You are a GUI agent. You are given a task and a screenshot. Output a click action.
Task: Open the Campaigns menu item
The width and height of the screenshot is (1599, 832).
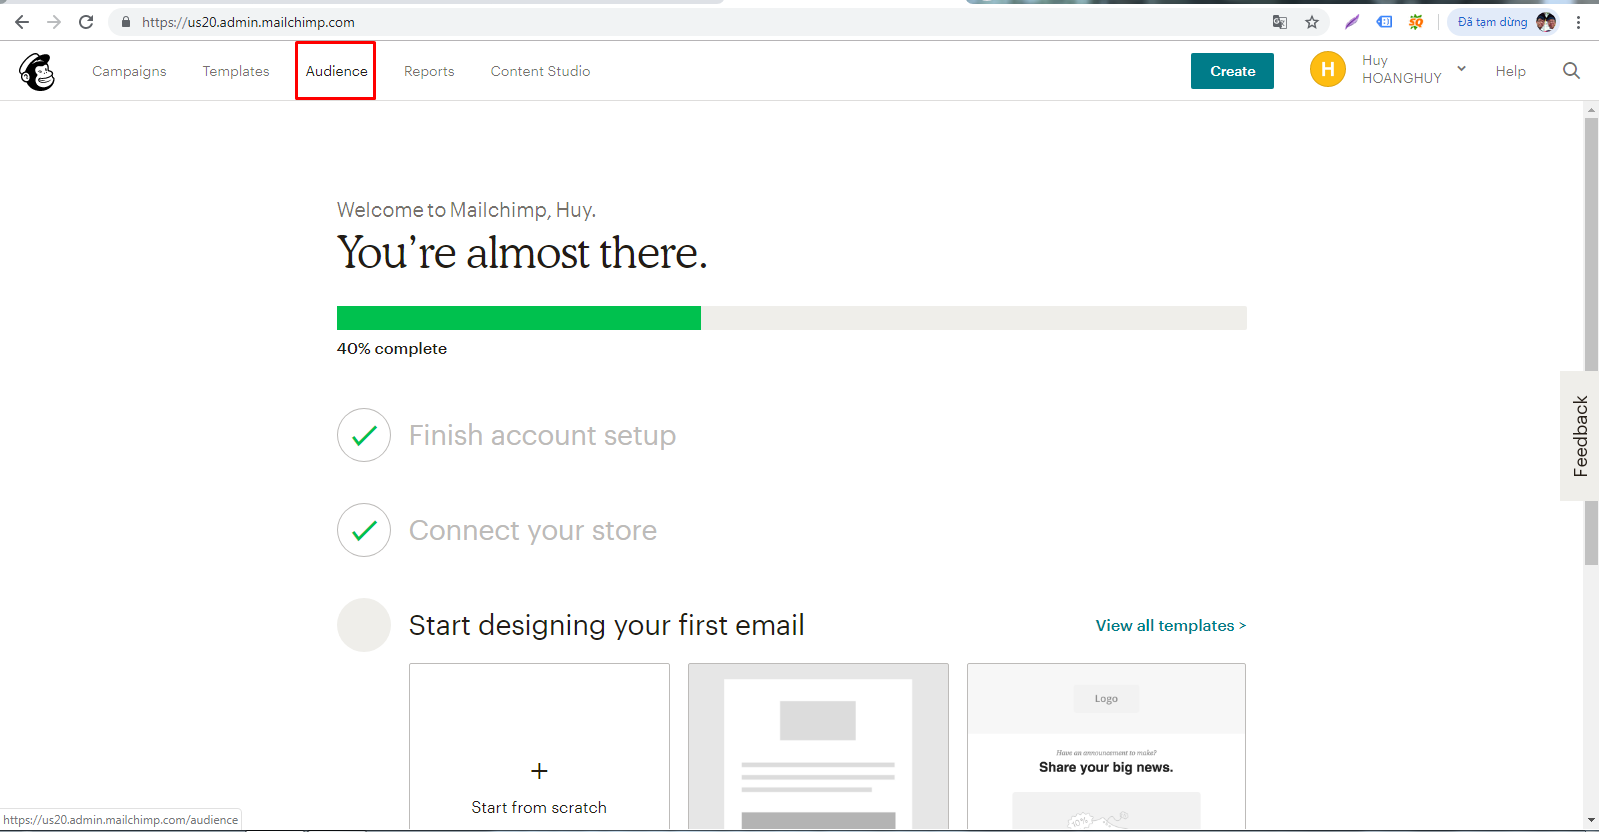point(129,71)
